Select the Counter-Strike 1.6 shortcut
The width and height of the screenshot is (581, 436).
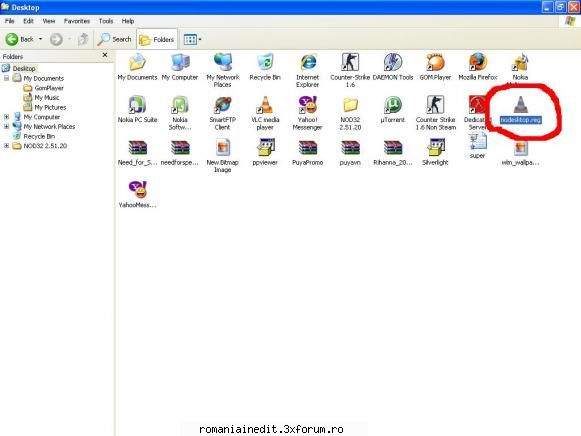click(x=350, y=70)
